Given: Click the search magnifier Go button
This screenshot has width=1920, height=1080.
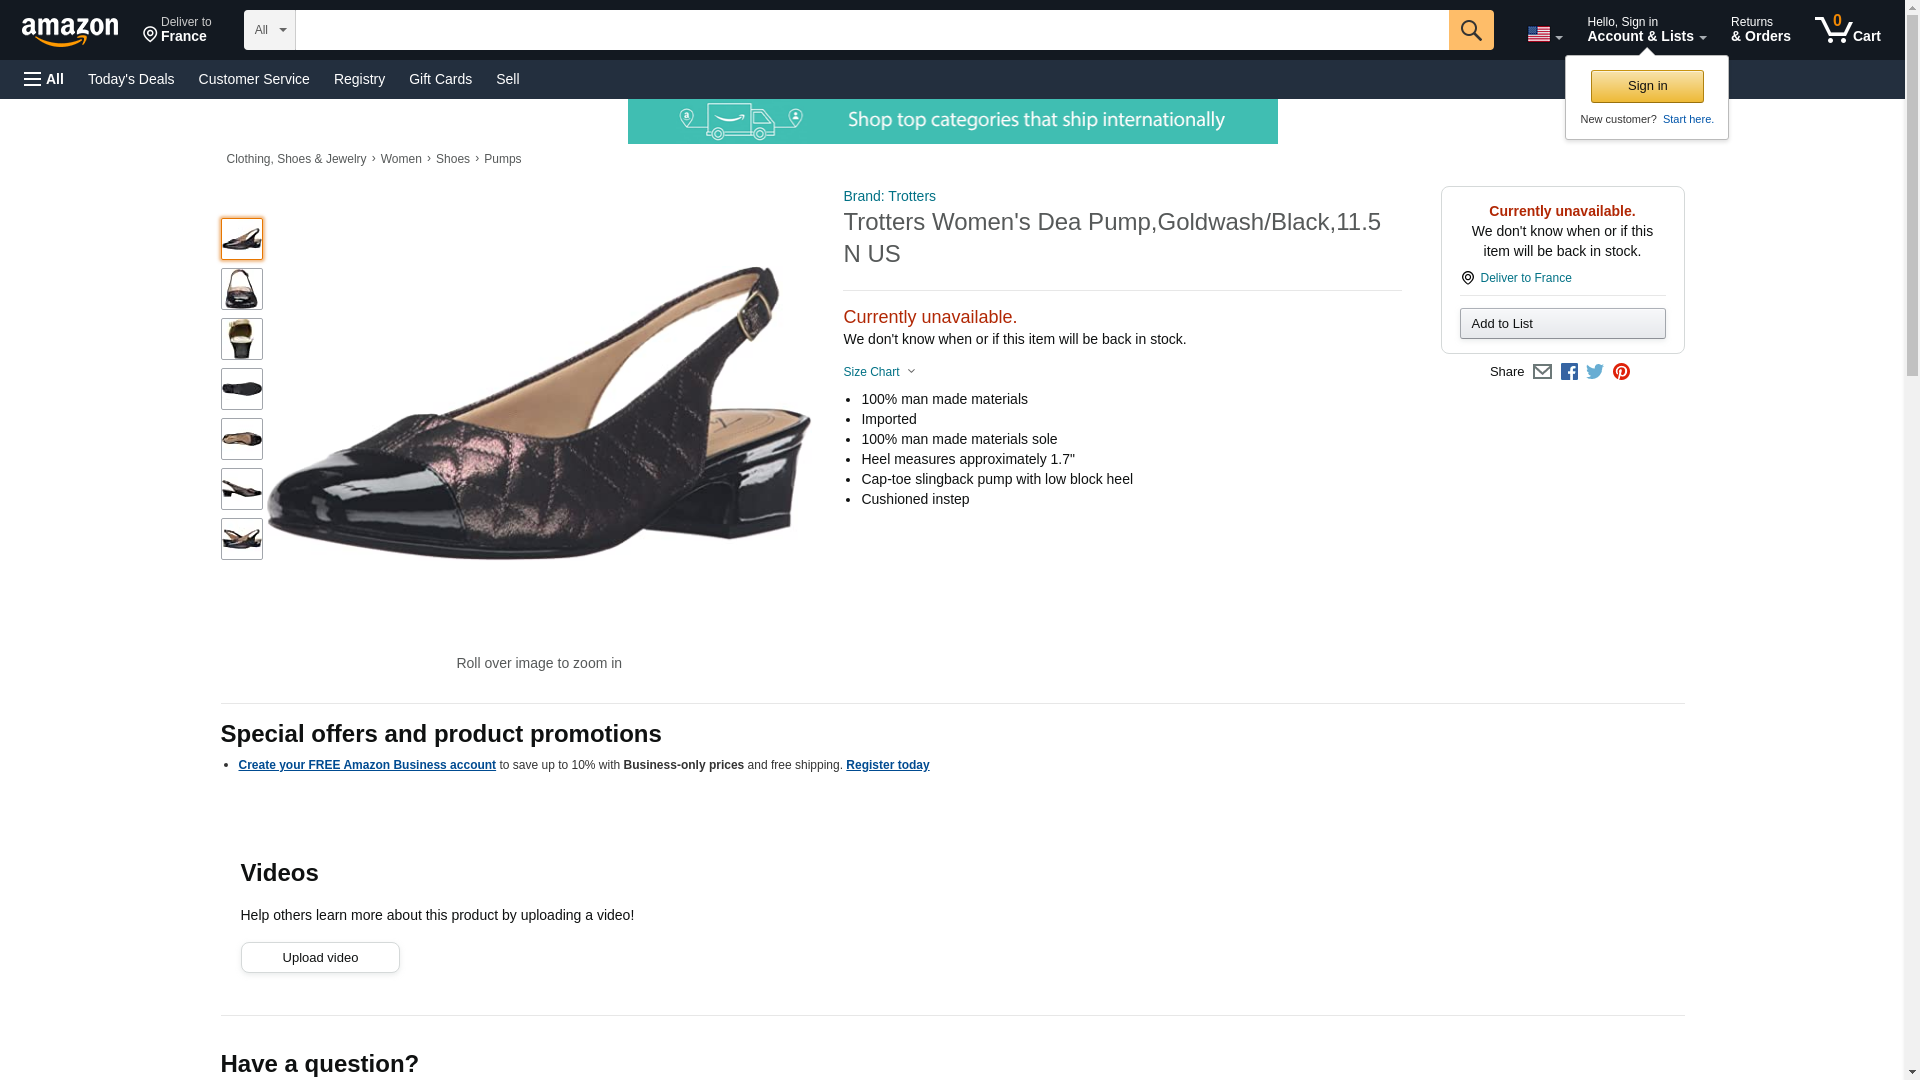Looking at the screenshot, I should pyautogui.click(x=1471, y=30).
